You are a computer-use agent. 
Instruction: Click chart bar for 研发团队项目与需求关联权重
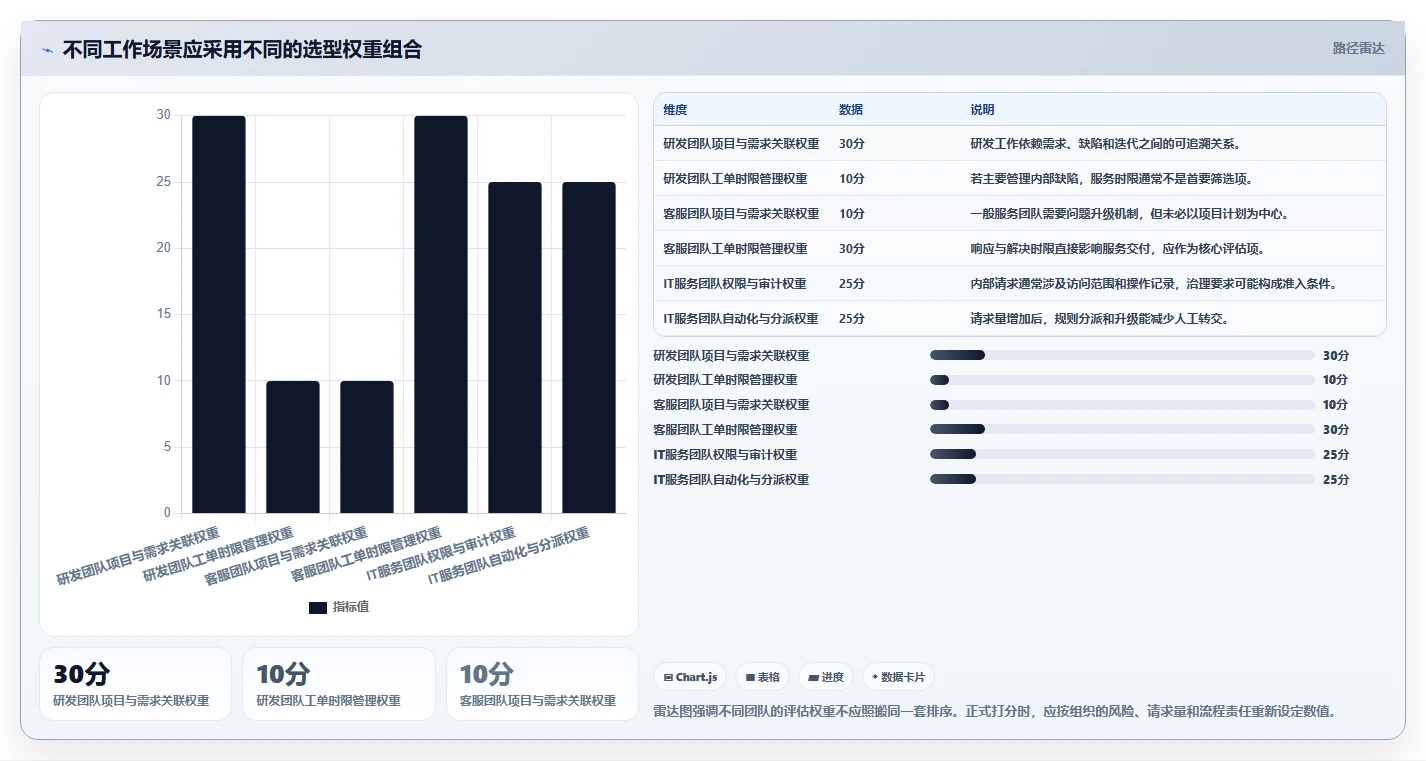coord(219,315)
